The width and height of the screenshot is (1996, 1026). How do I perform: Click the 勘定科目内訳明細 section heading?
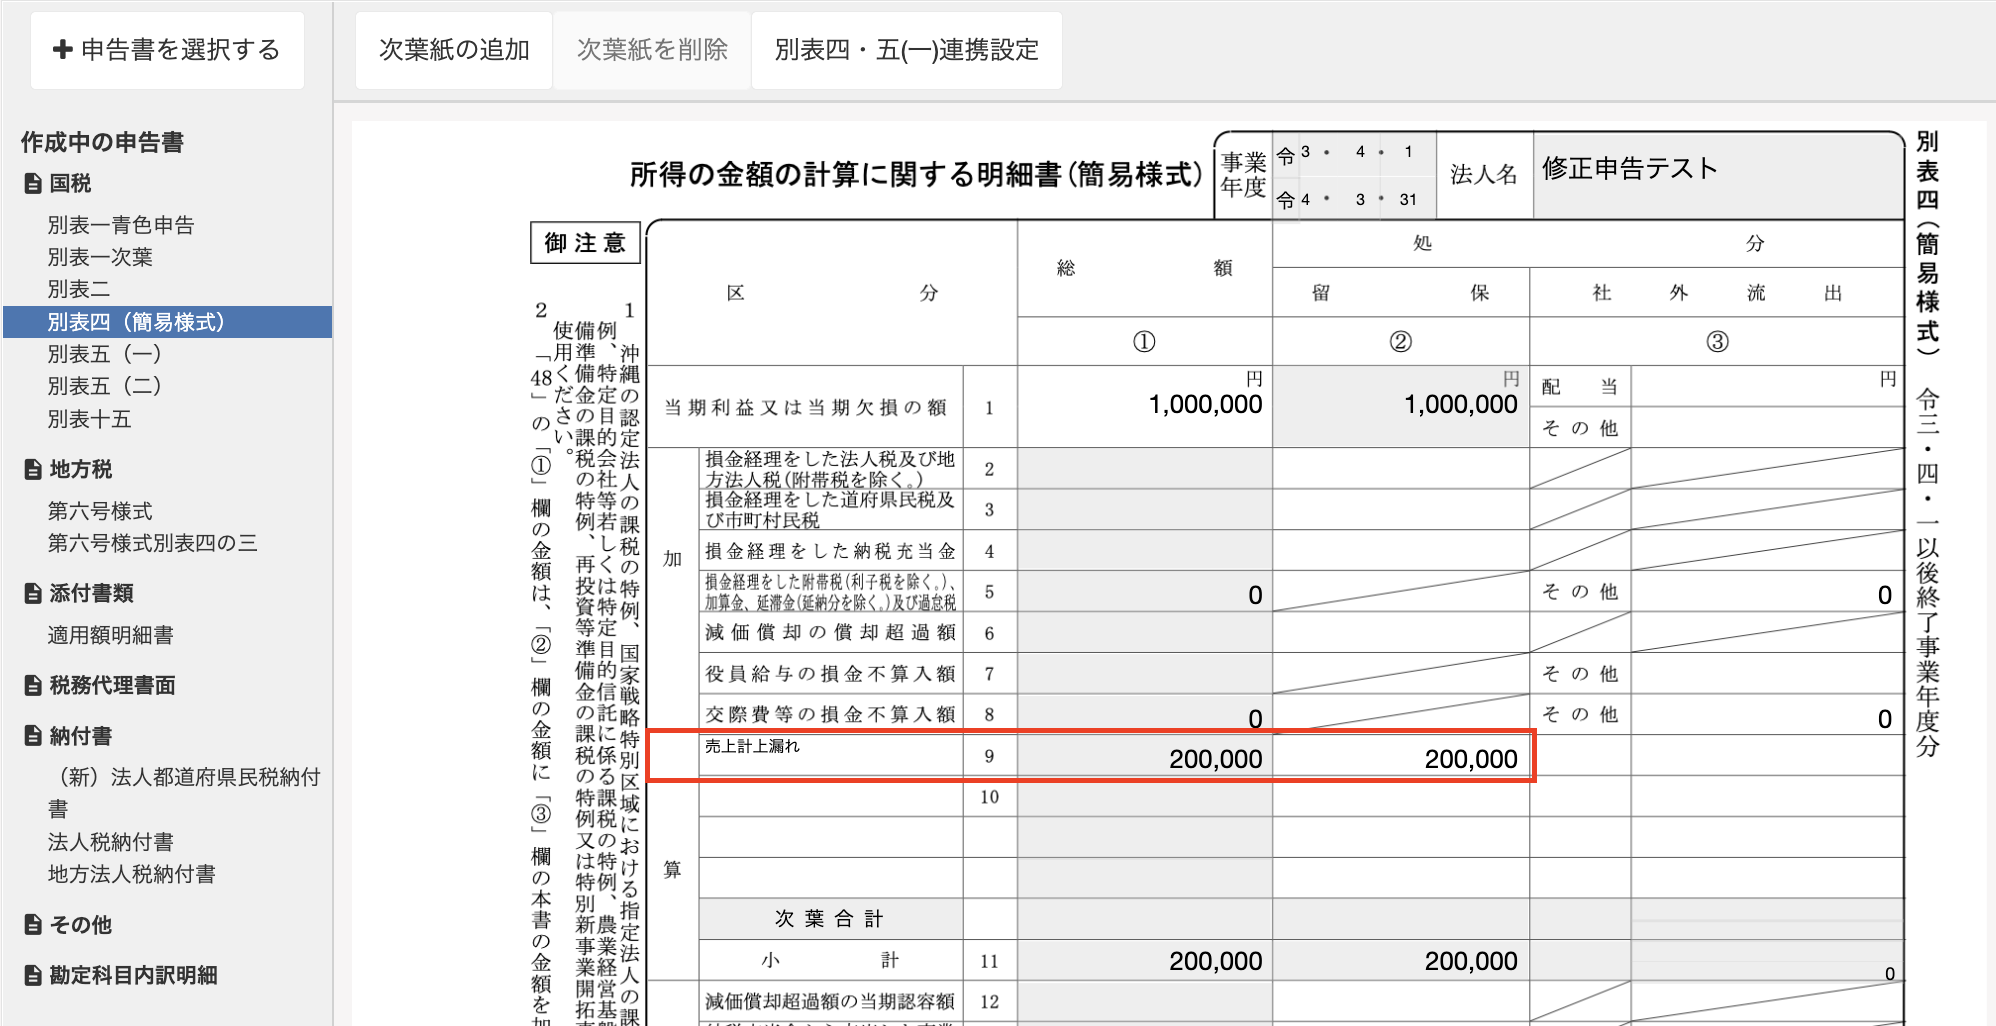(133, 976)
